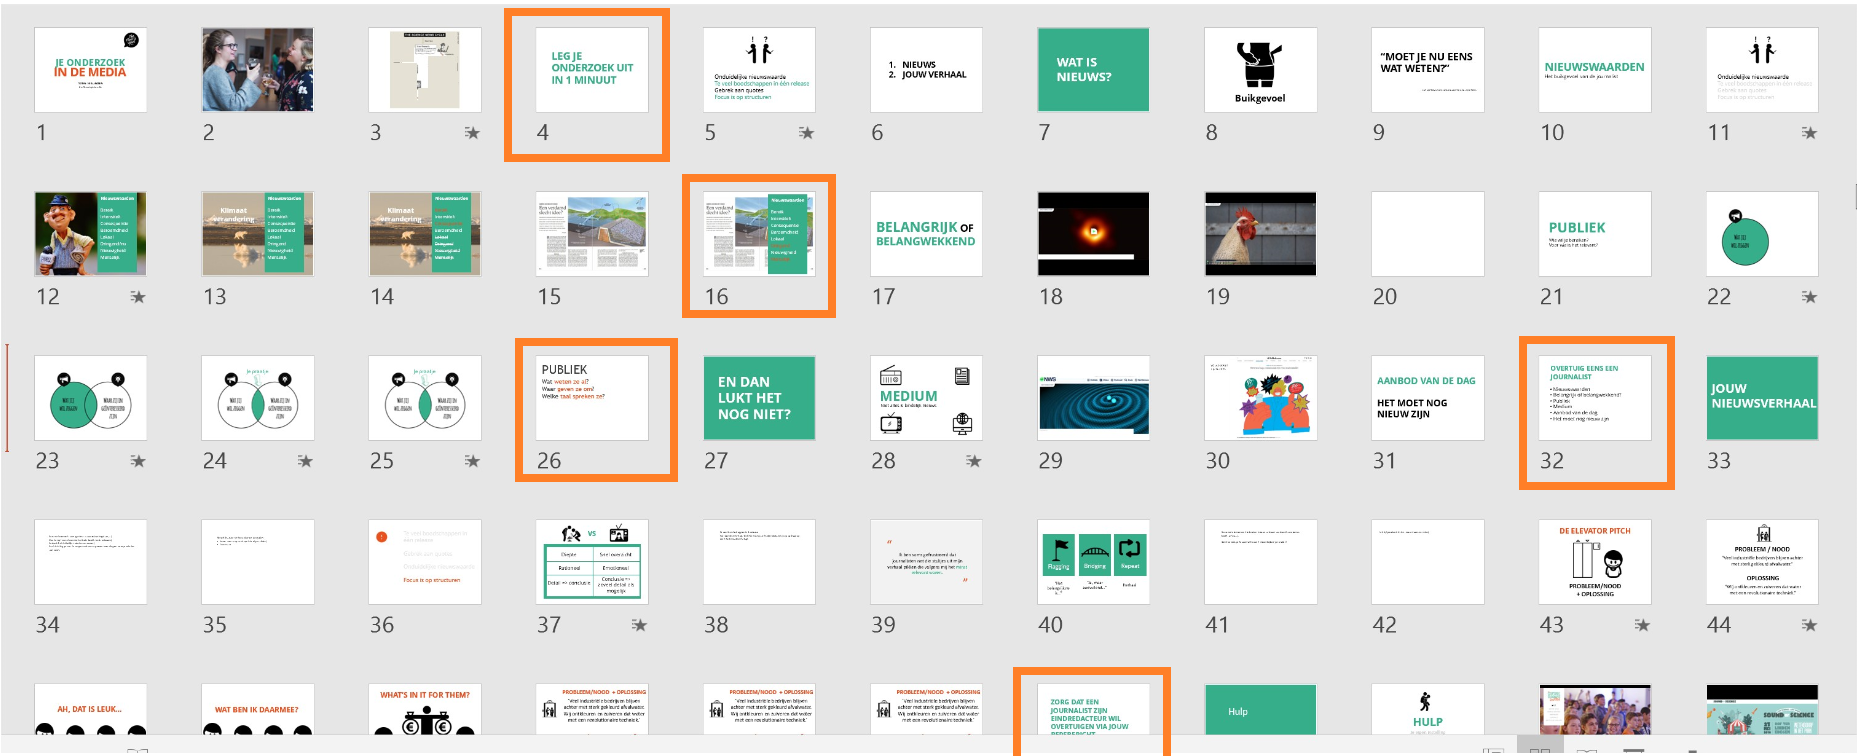
Task: Select green slide 27 'En dan lukt het nog niet?'
Action: pos(759,397)
